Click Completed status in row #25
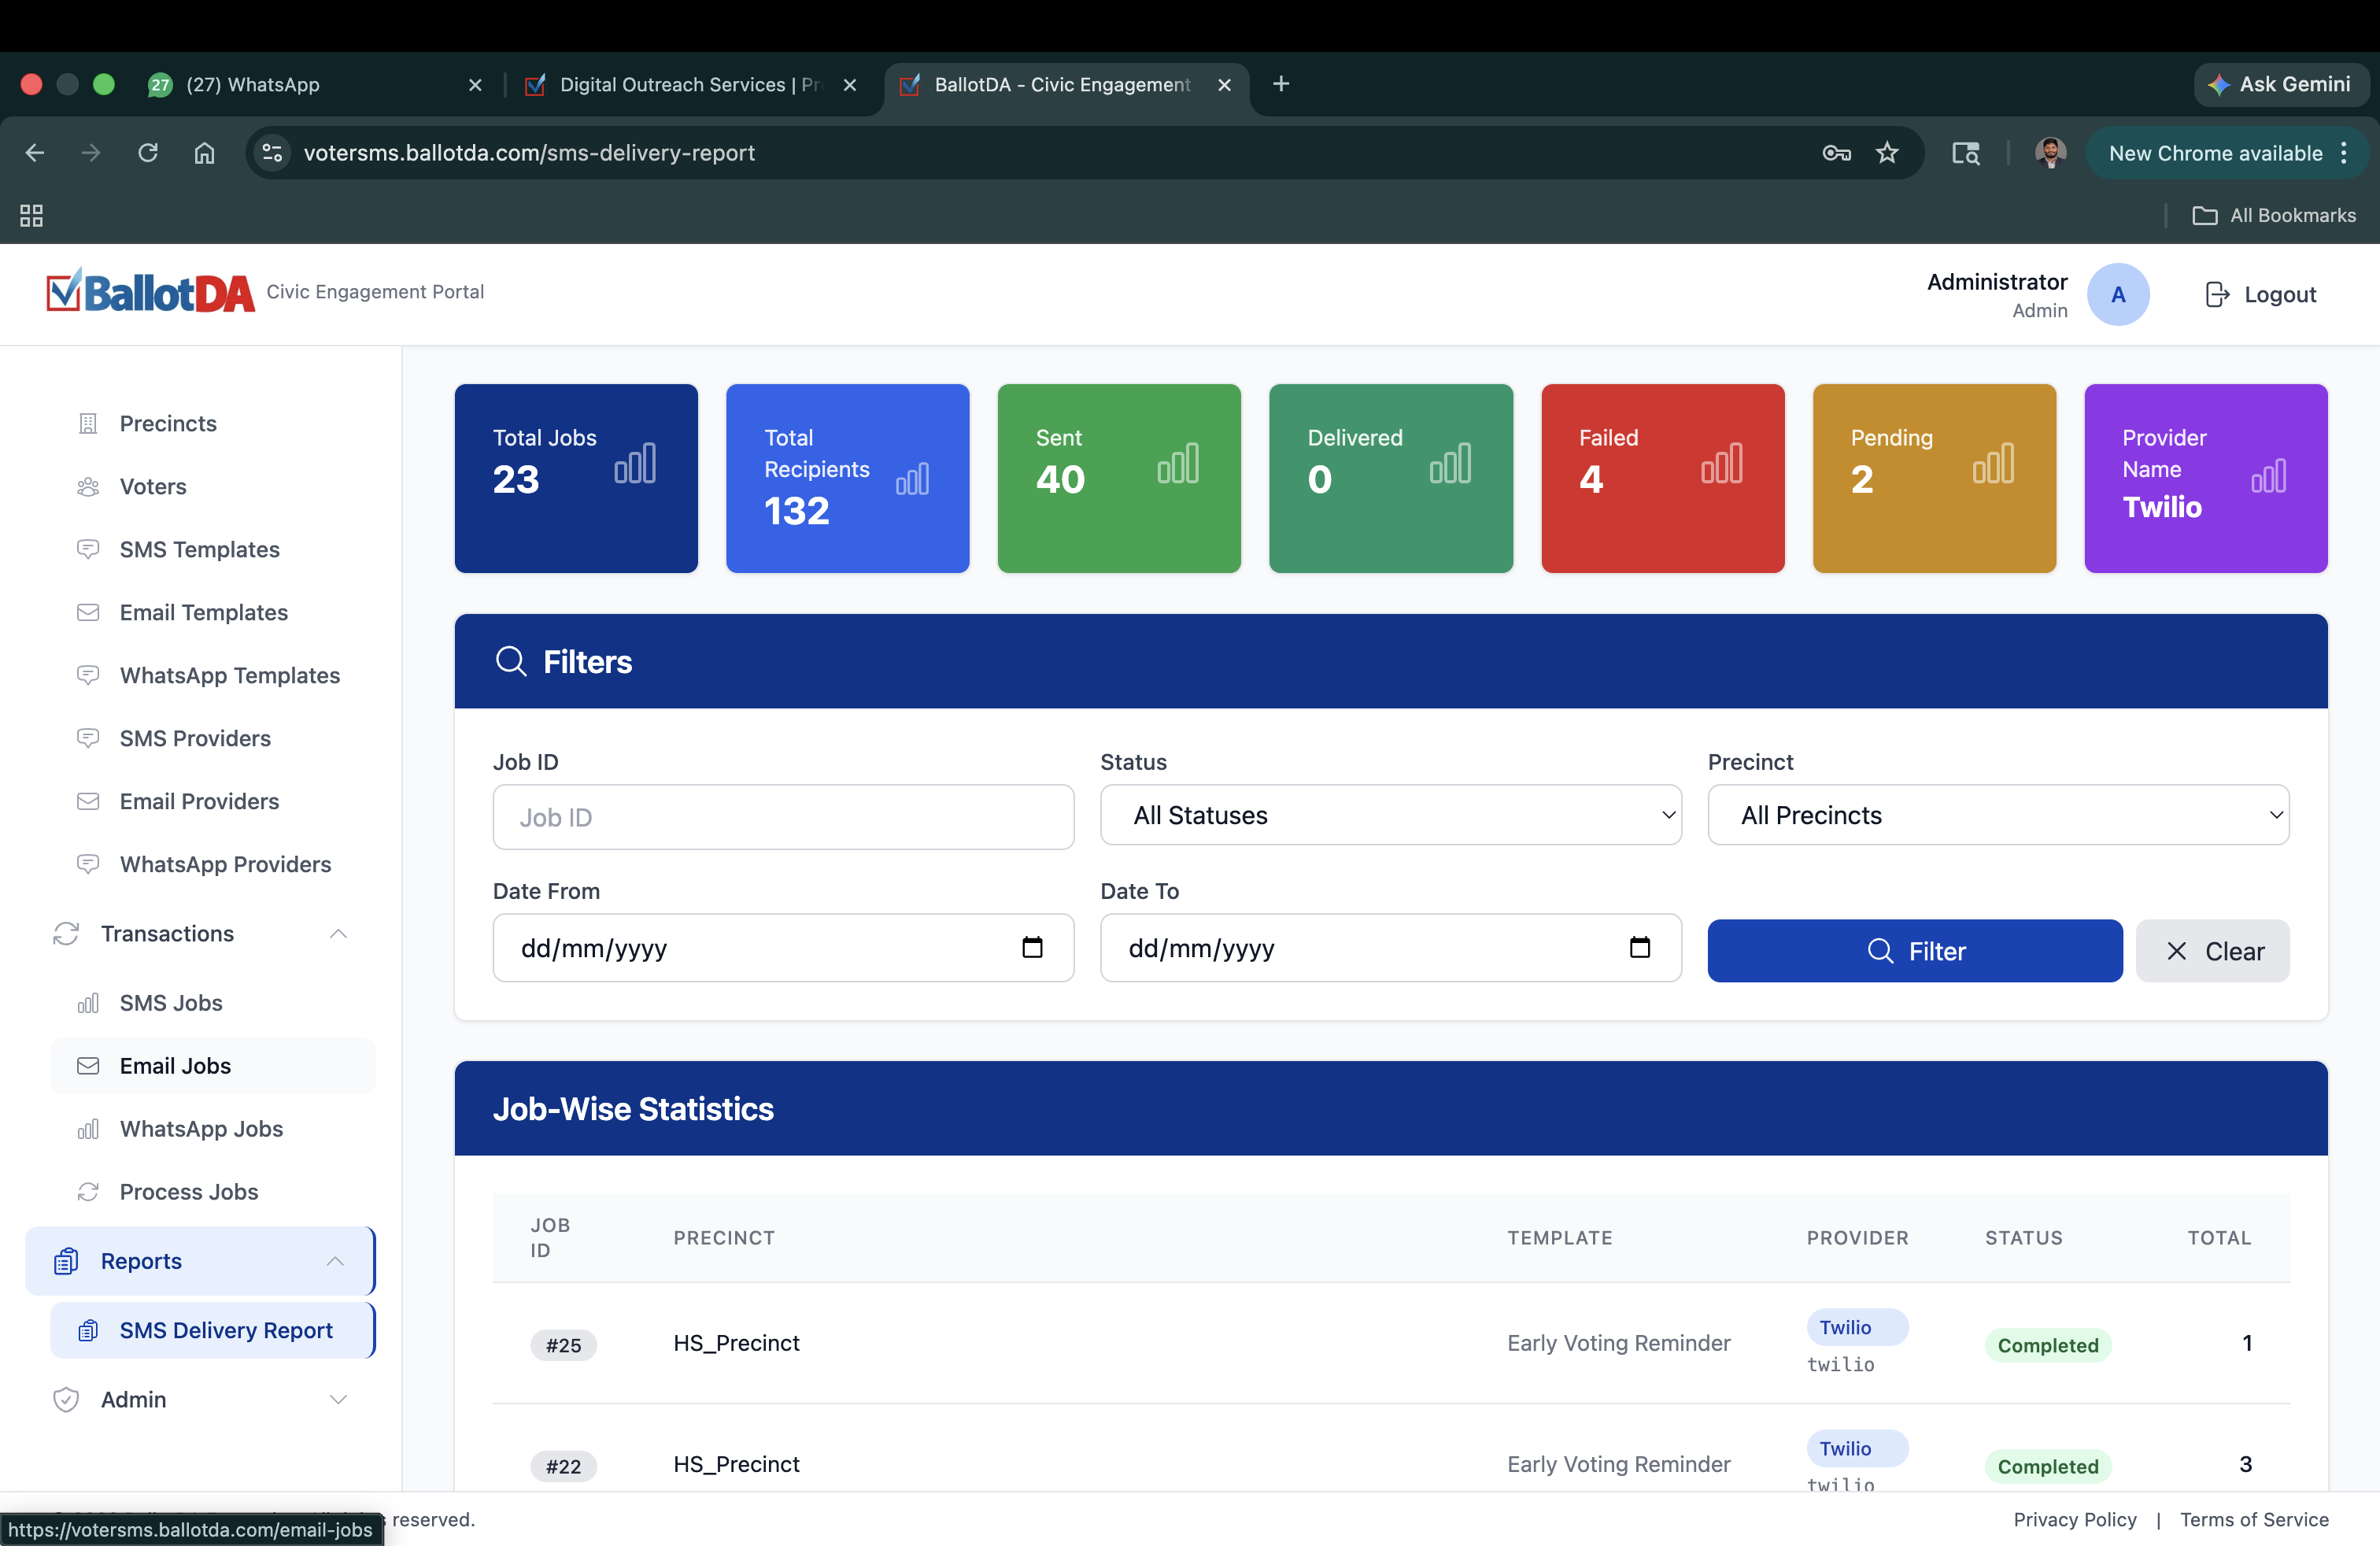This screenshot has width=2380, height=1546. pyautogui.click(x=2047, y=1345)
